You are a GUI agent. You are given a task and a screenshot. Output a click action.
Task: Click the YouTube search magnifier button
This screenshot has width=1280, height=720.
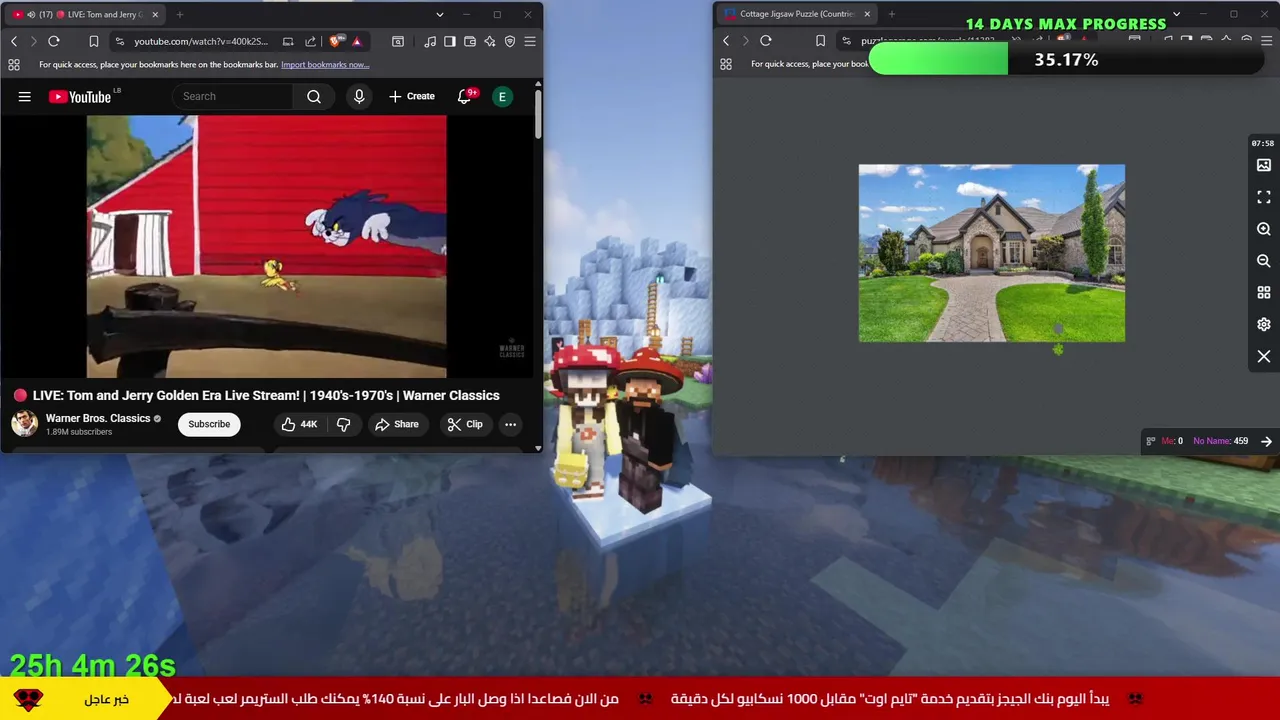click(x=314, y=97)
